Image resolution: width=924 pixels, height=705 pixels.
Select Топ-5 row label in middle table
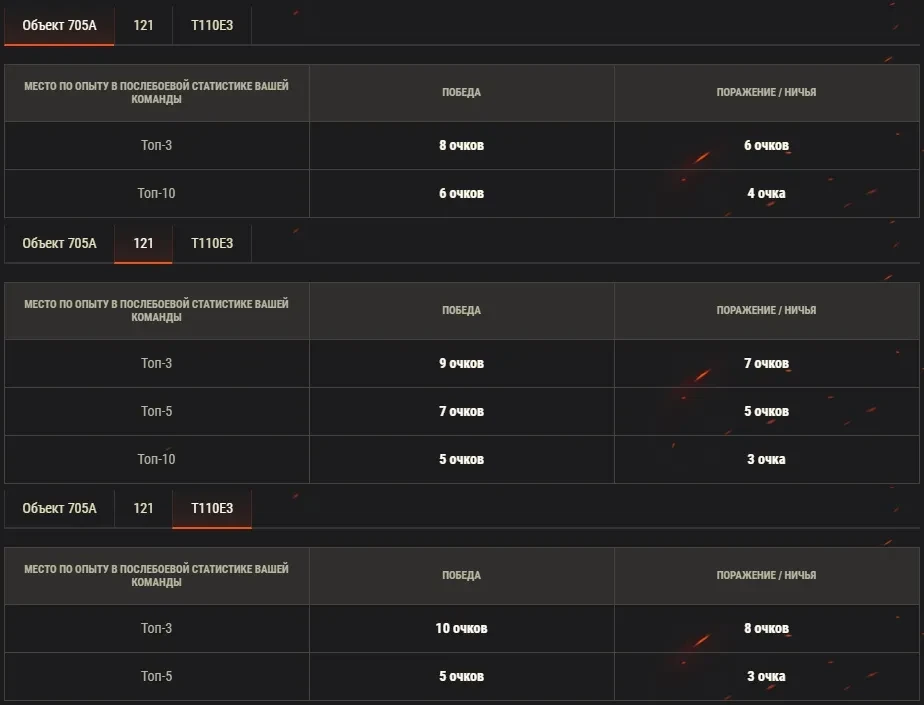(156, 411)
